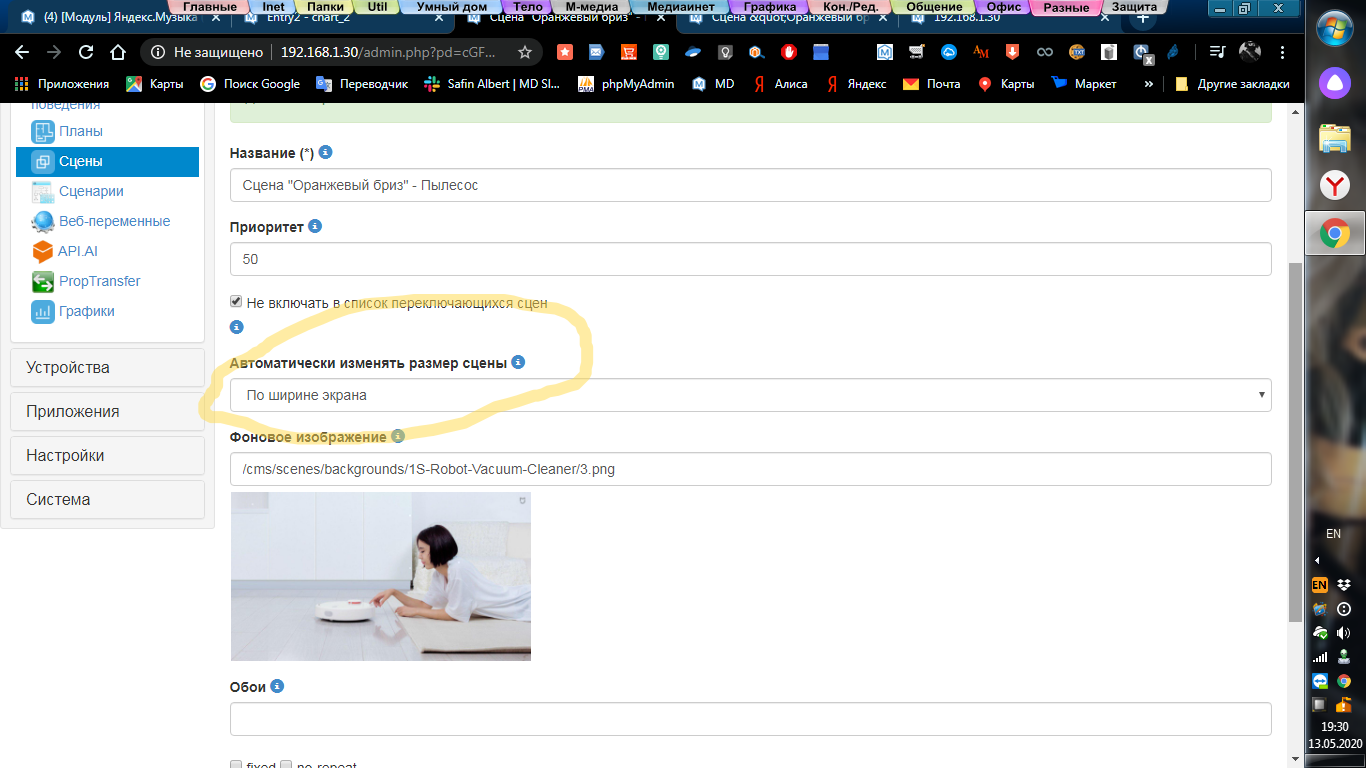The width and height of the screenshot is (1366, 768).
Task: Expand the Настройки section
Action: coord(107,455)
